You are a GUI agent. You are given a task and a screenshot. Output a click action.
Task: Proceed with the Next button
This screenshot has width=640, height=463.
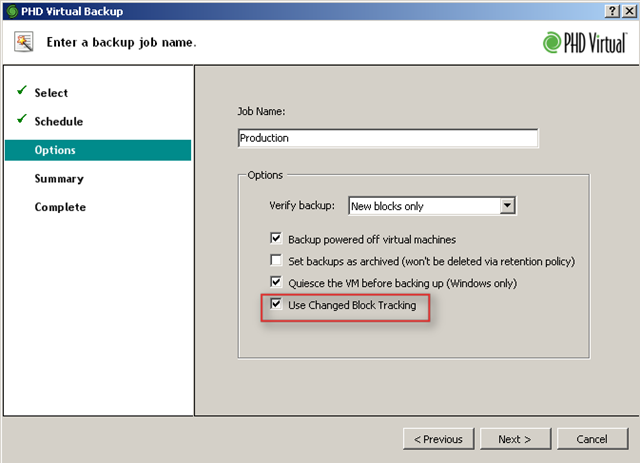(514, 439)
